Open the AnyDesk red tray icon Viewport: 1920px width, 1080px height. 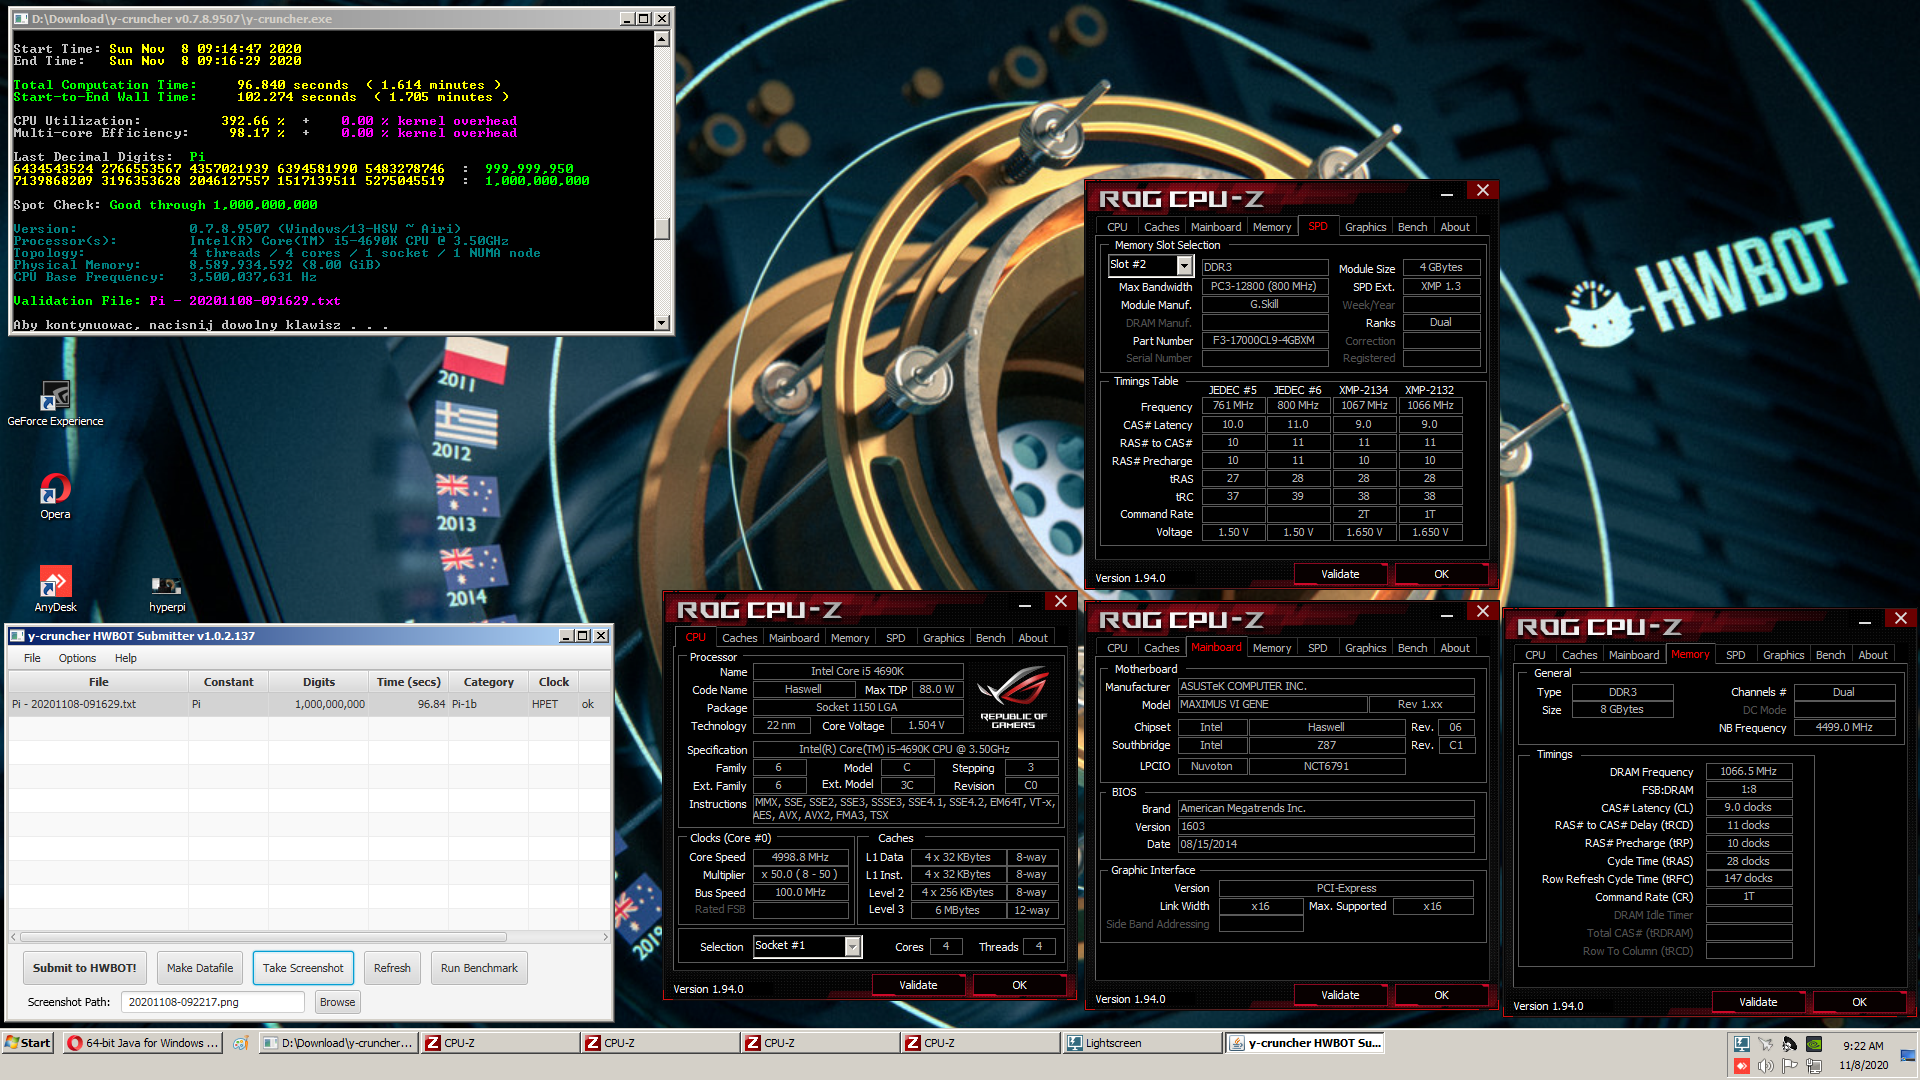[x=1742, y=1066]
